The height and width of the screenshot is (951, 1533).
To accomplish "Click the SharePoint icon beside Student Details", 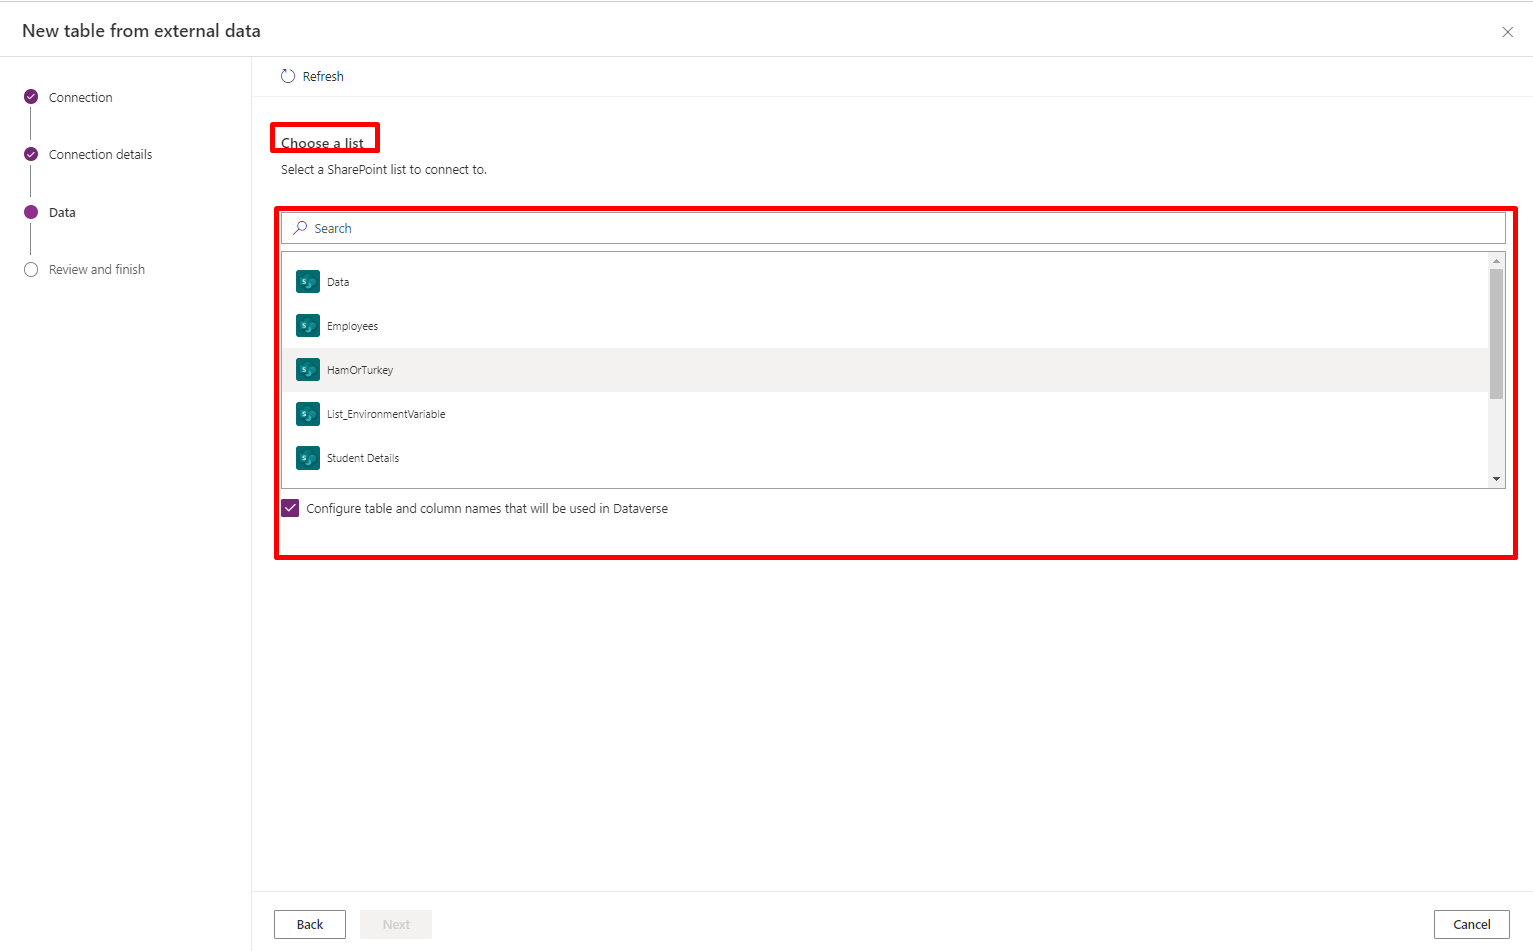I will click(x=308, y=458).
